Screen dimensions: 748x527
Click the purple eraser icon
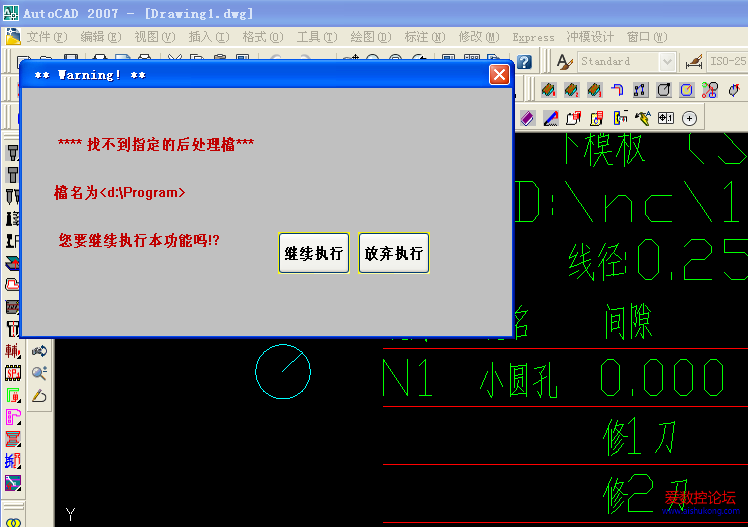527,118
